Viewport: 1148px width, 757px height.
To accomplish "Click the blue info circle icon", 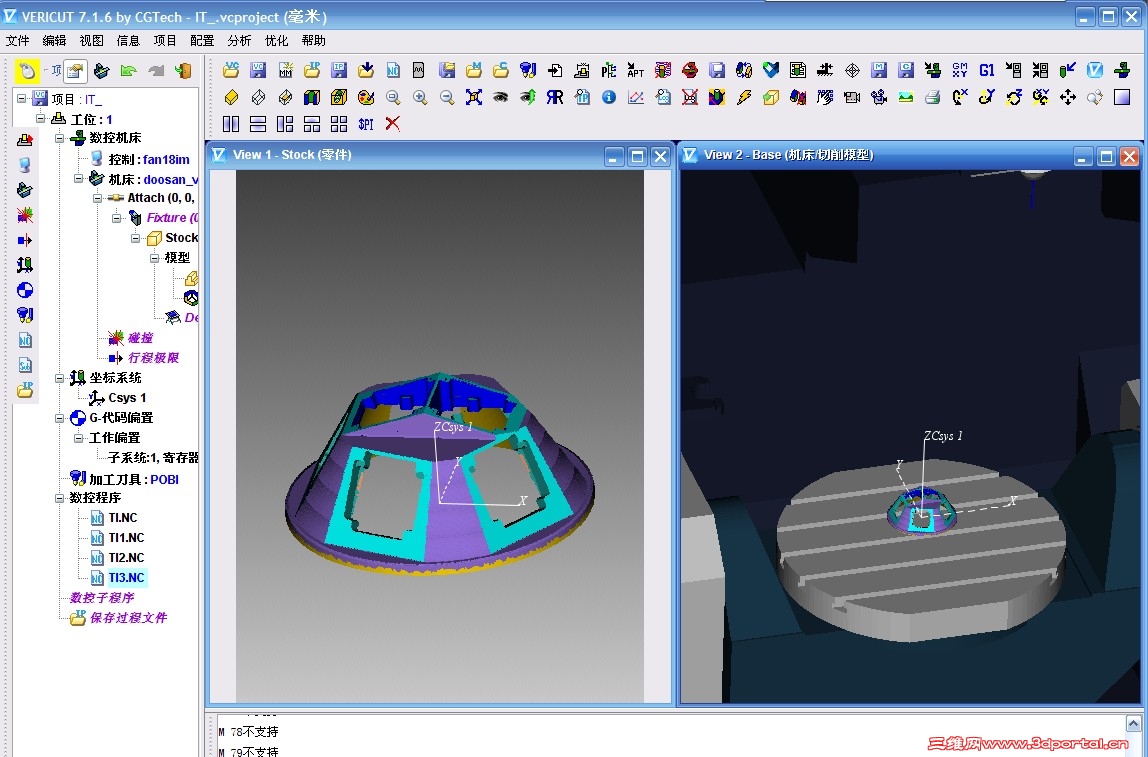I will [x=609, y=97].
